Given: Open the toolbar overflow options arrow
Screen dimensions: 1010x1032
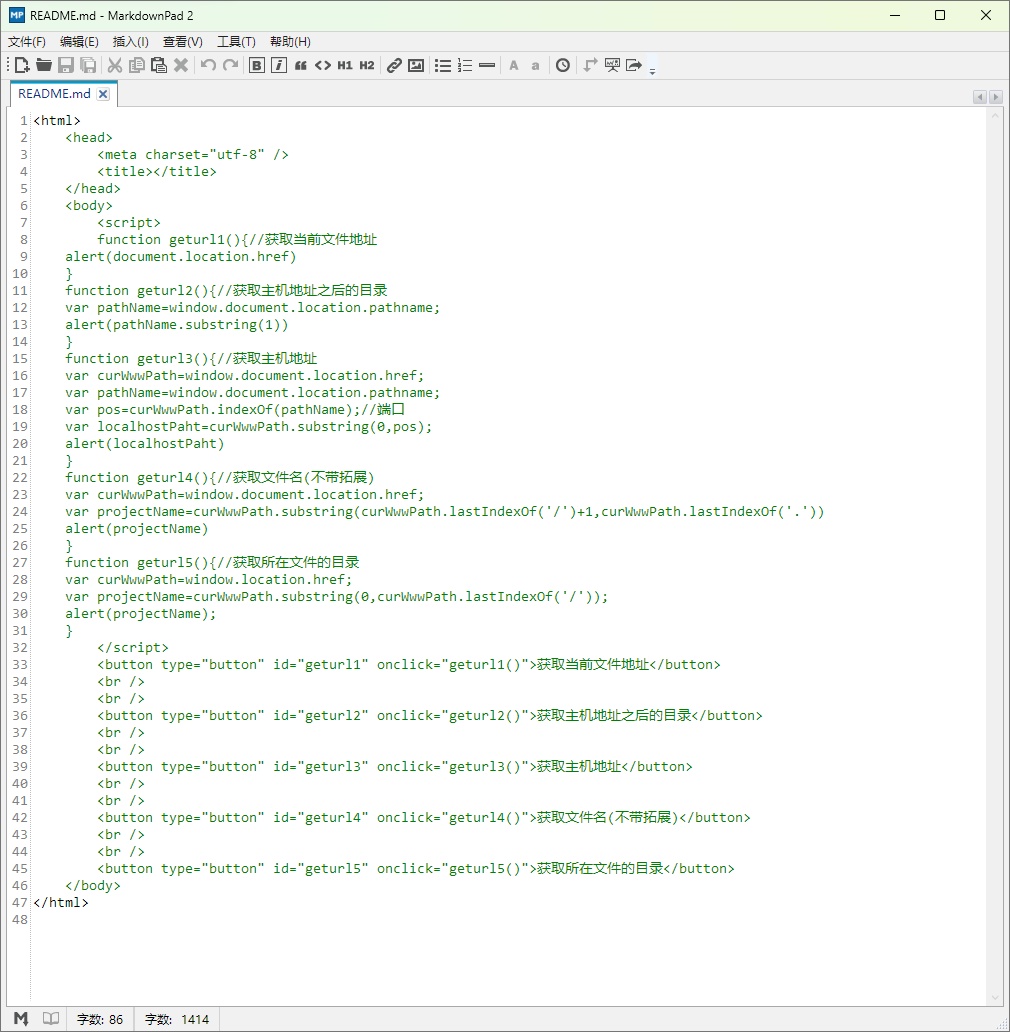Looking at the screenshot, I should pos(653,71).
